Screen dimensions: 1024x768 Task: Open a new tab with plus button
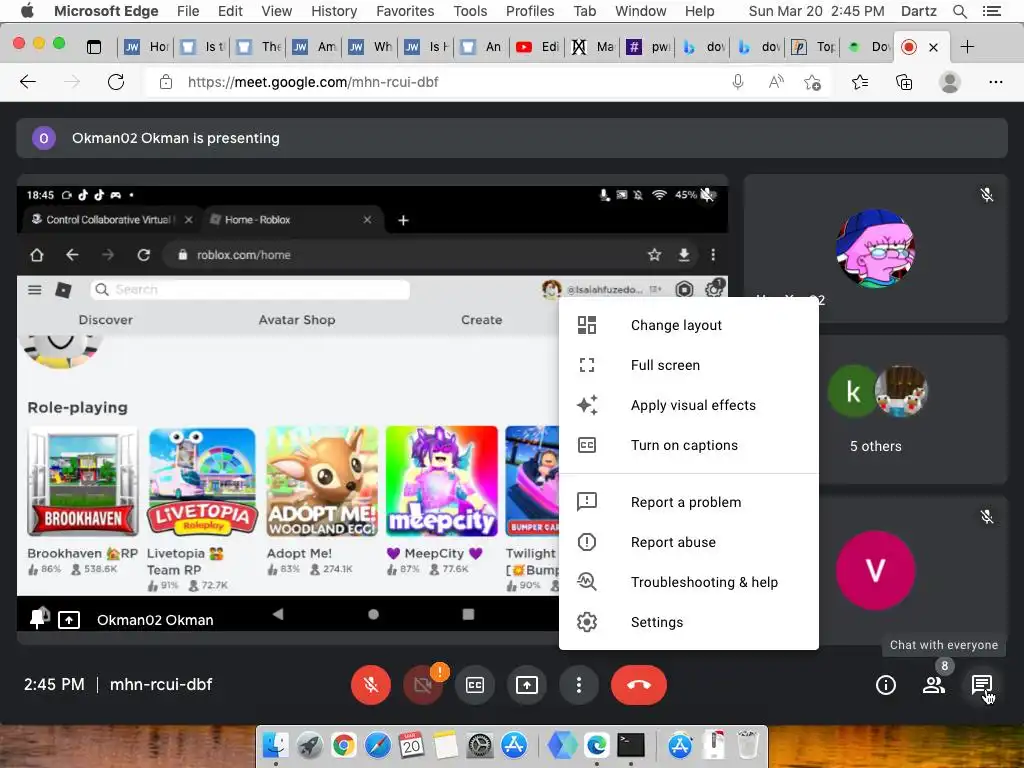click(x=967, y=46)
